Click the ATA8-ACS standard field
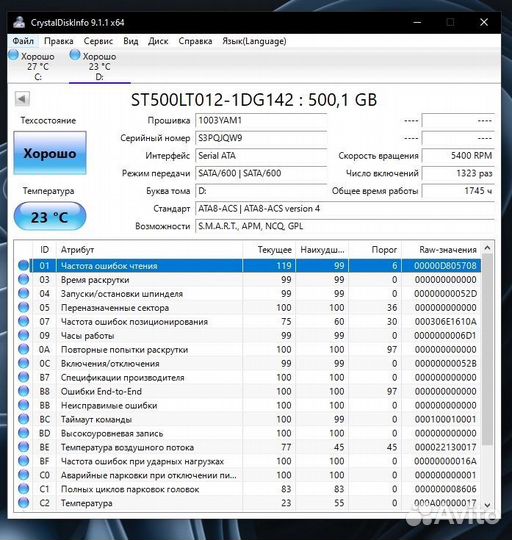The height and width of the screenshot is (540, 512). [345, 209]
